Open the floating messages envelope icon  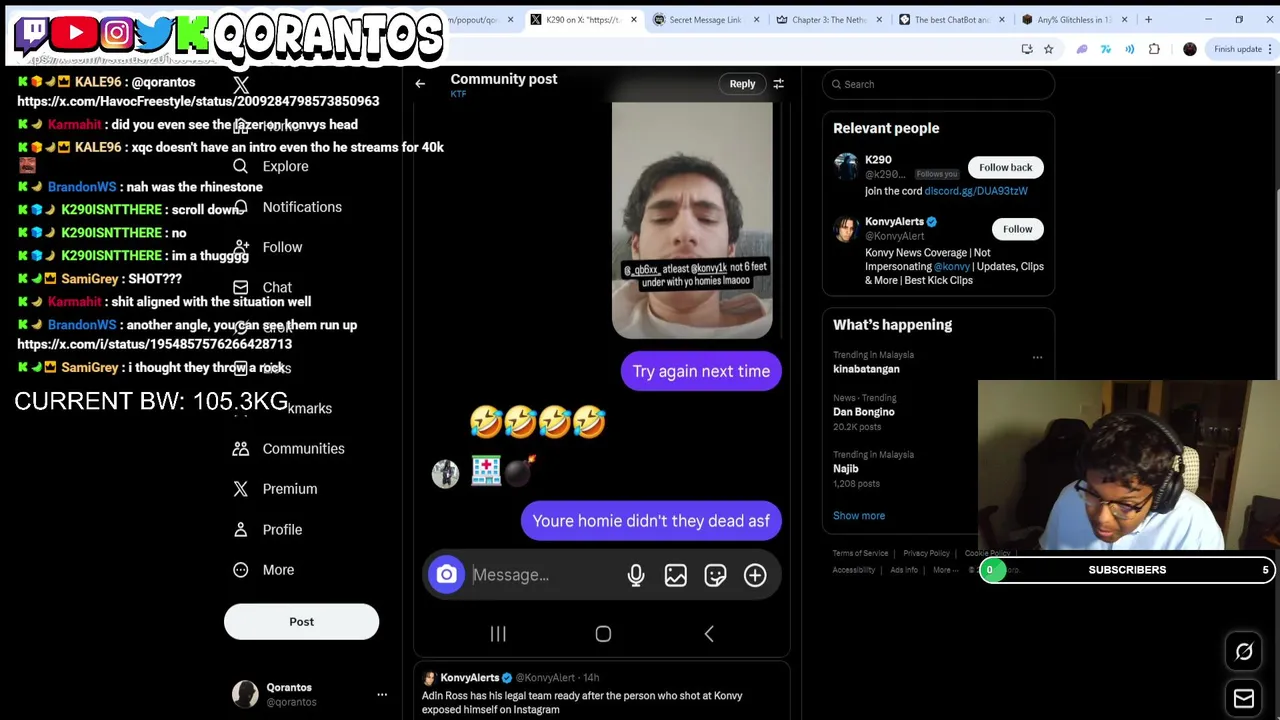point(1244,699)
